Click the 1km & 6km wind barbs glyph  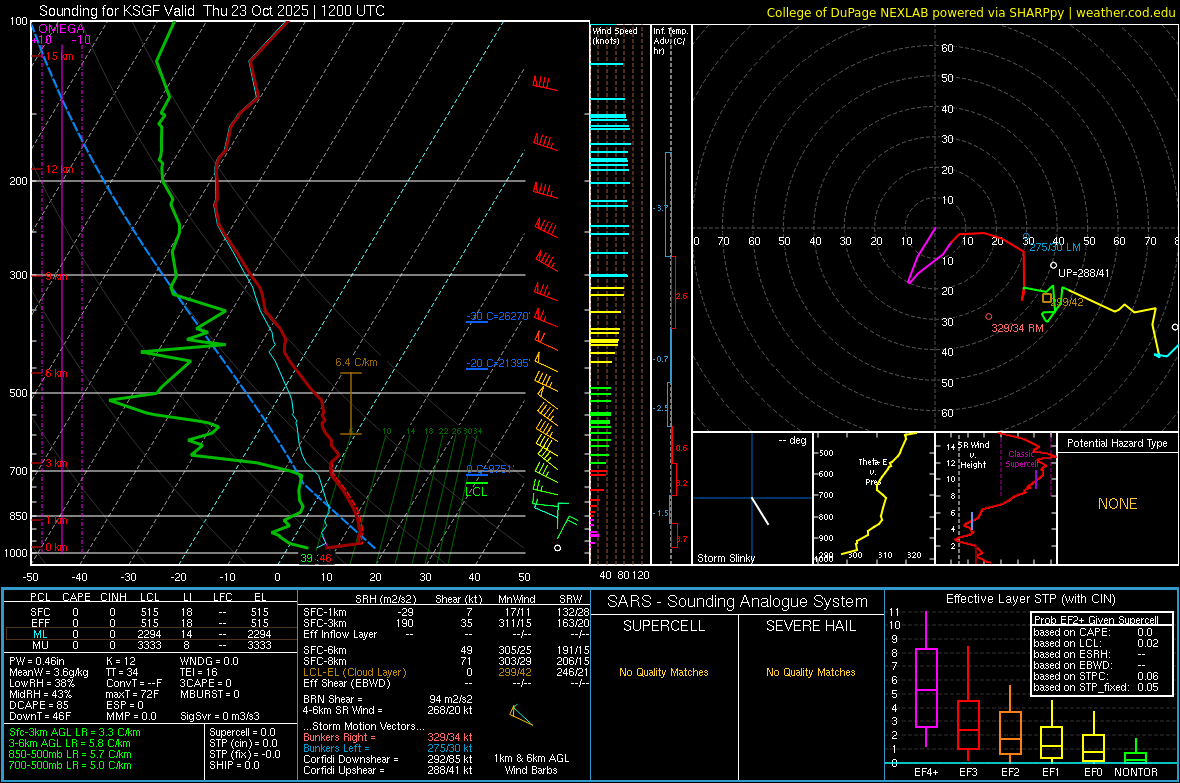pyautogui.click(x=521, y=714)
